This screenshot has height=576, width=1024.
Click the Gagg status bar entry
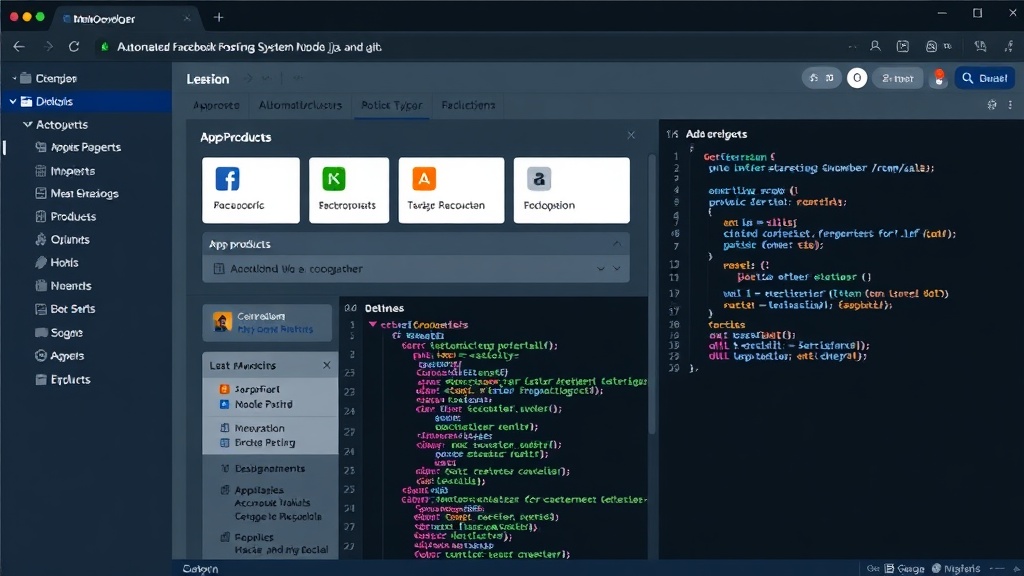[x=904, y=569]
